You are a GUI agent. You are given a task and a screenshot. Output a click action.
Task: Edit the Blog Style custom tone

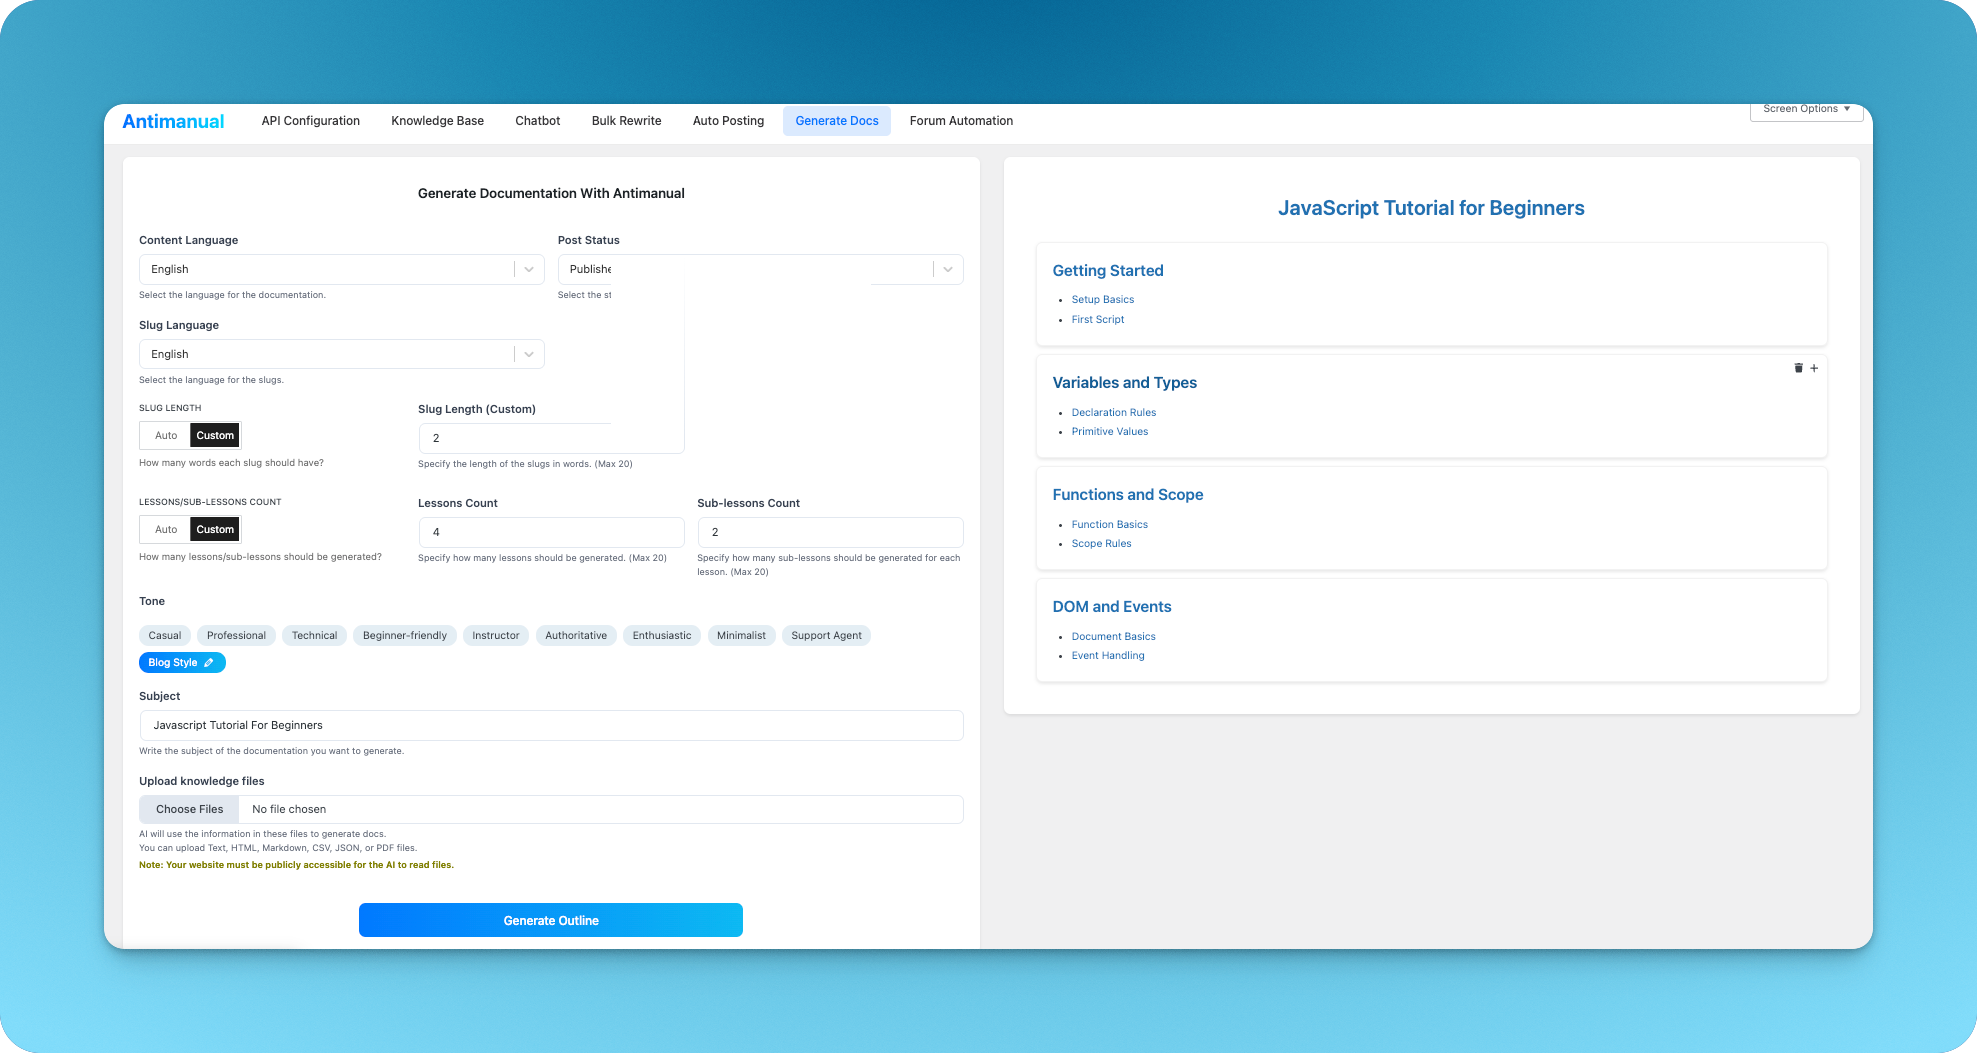click(x=209, y=662)
